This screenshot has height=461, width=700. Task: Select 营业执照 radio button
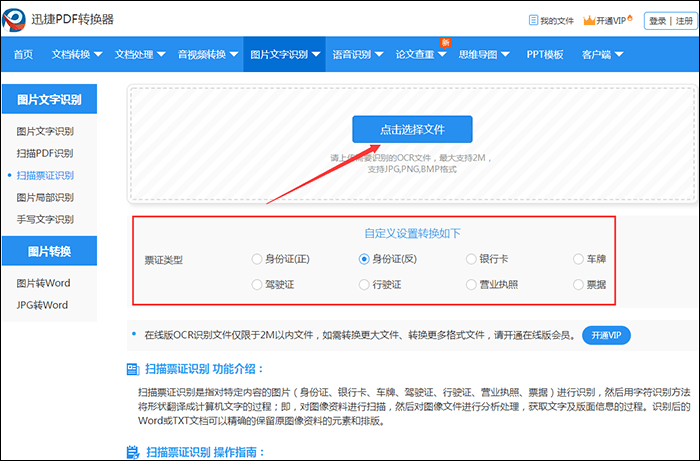[471, 284]
